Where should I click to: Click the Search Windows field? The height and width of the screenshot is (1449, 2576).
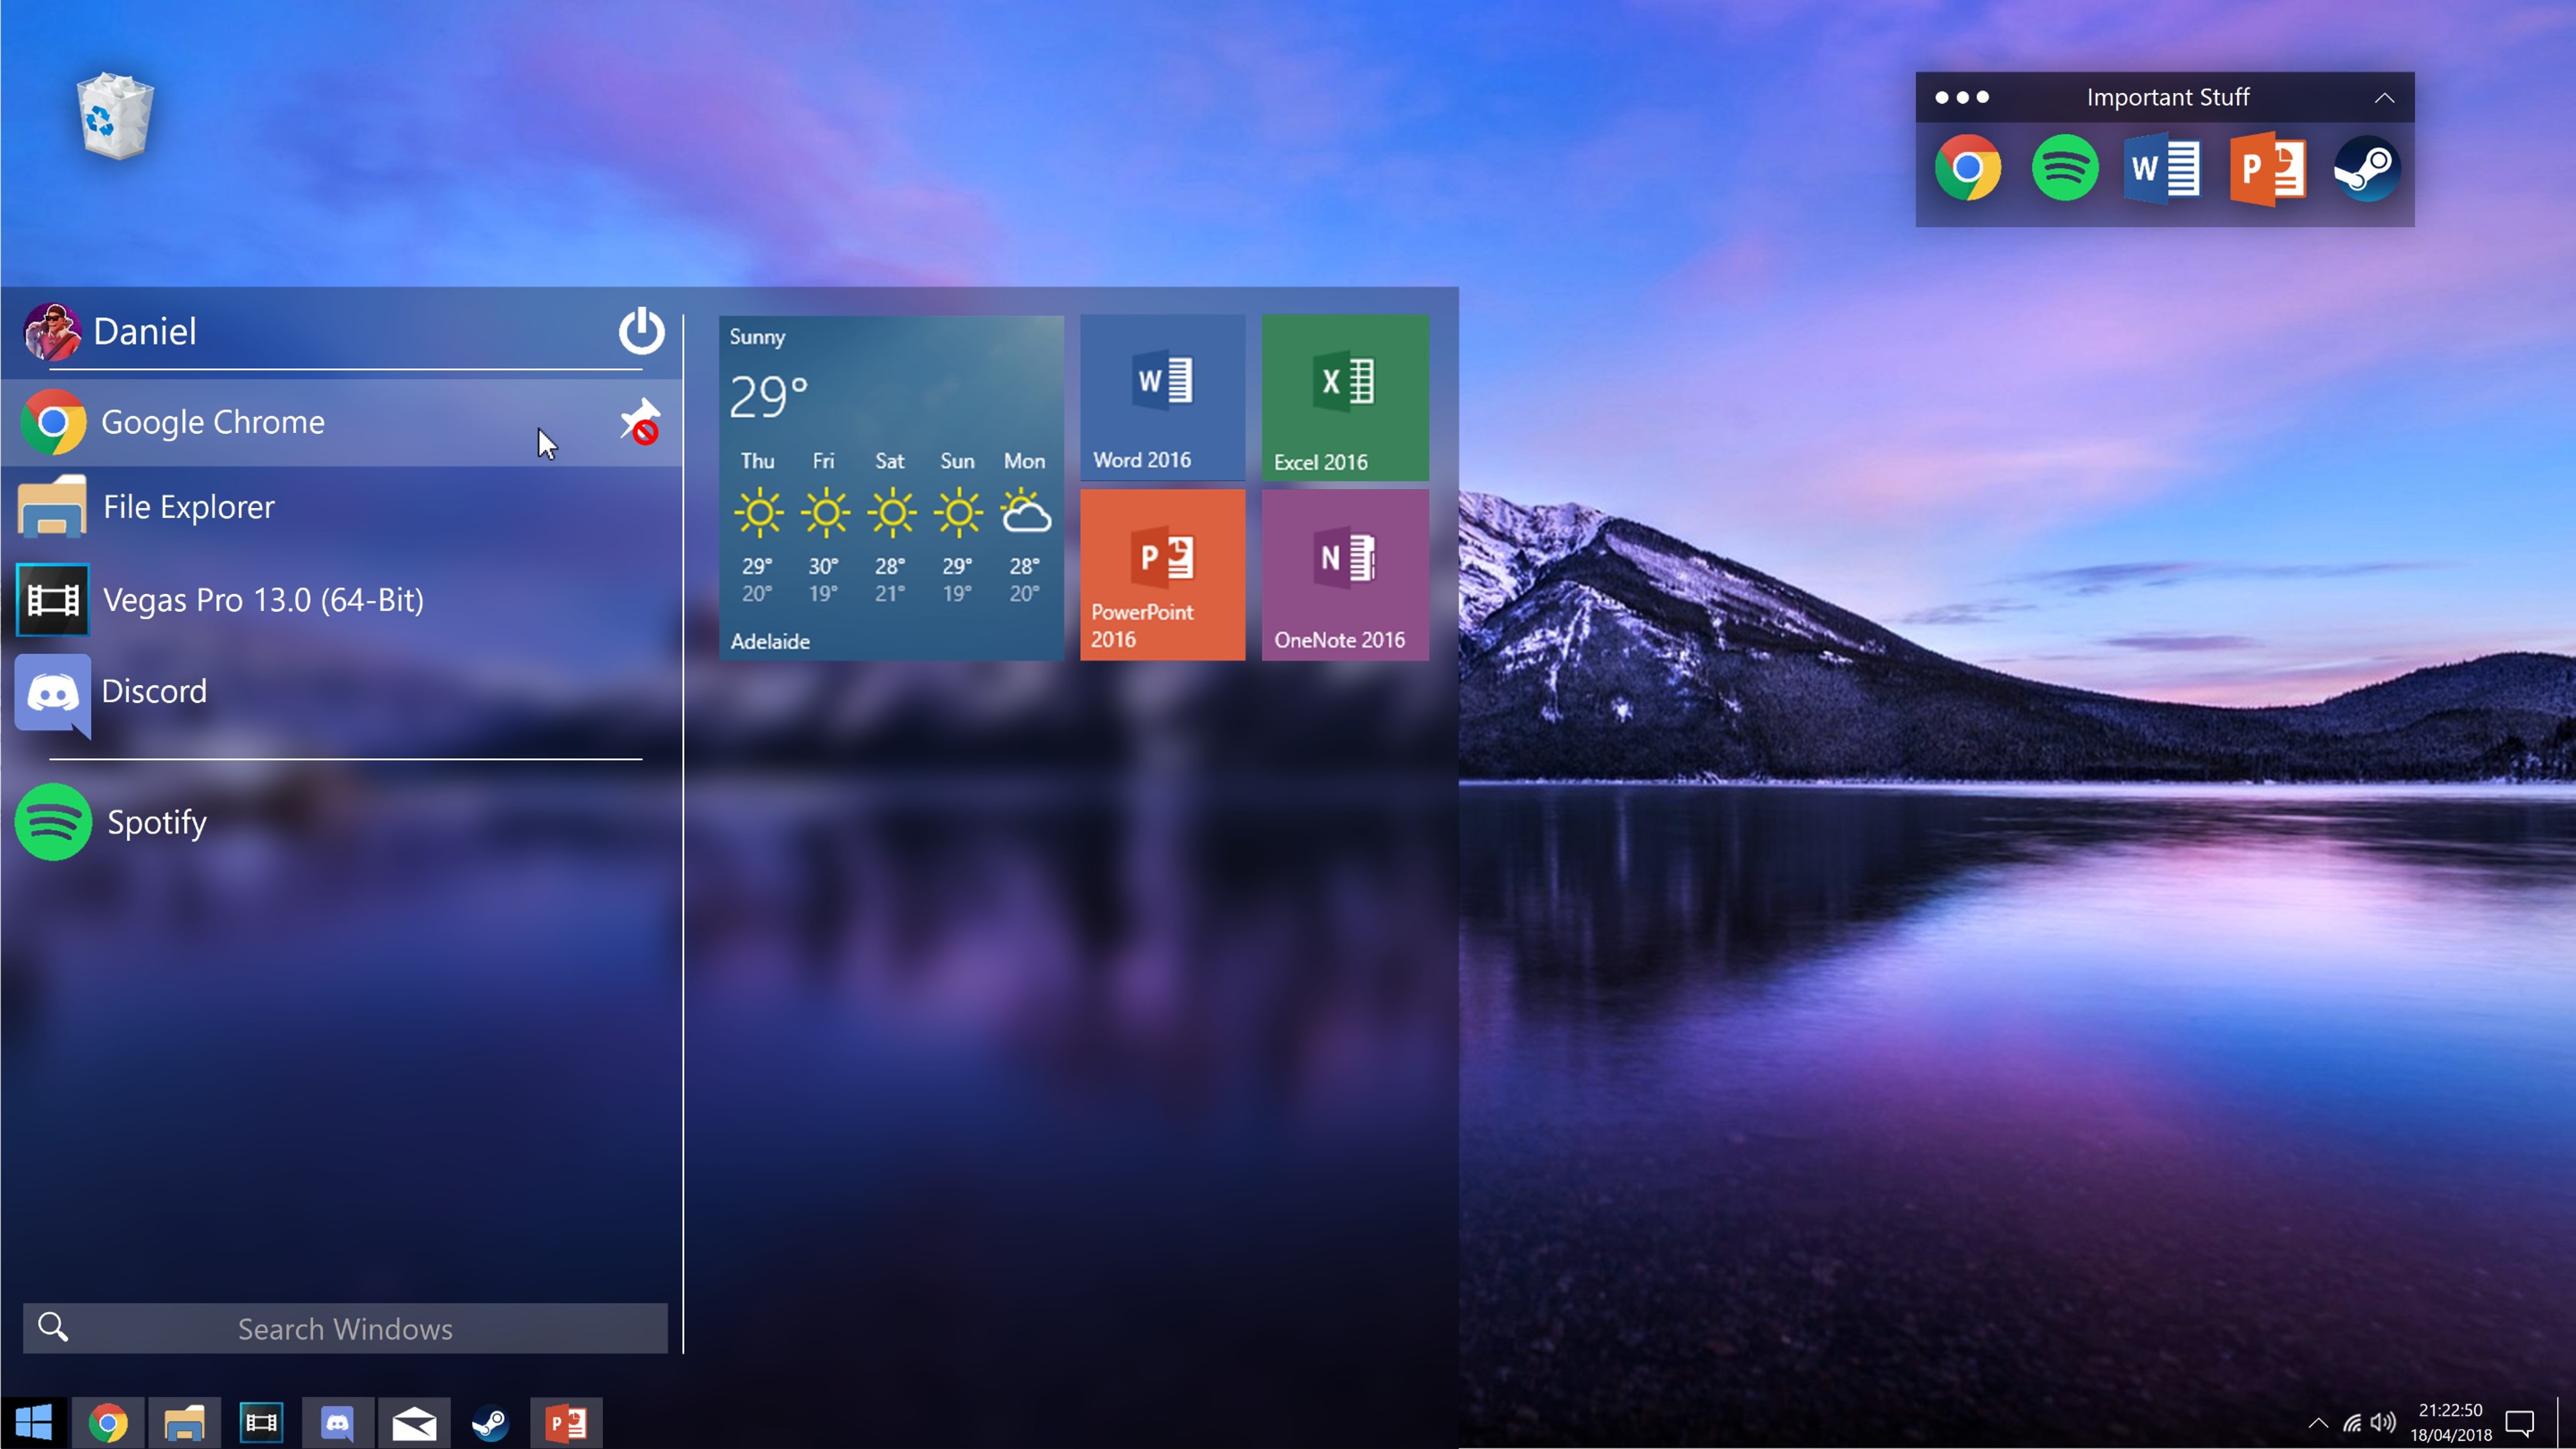[x=345, y=1328]
